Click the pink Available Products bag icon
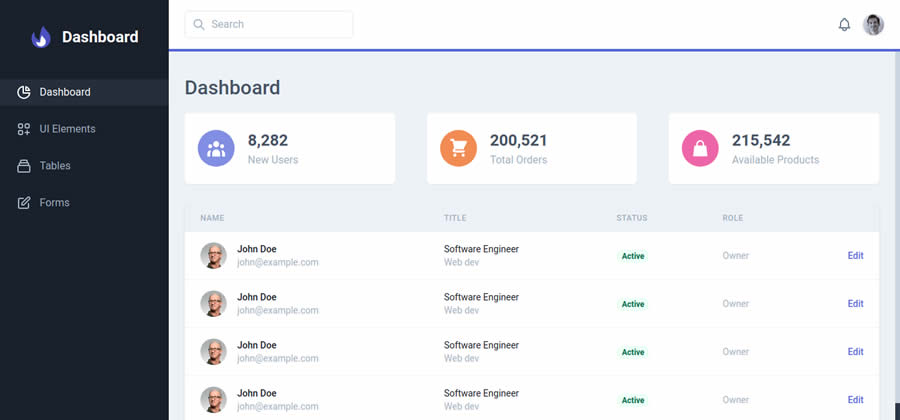This screenshot has height=420, width=900. click(701, 148)
